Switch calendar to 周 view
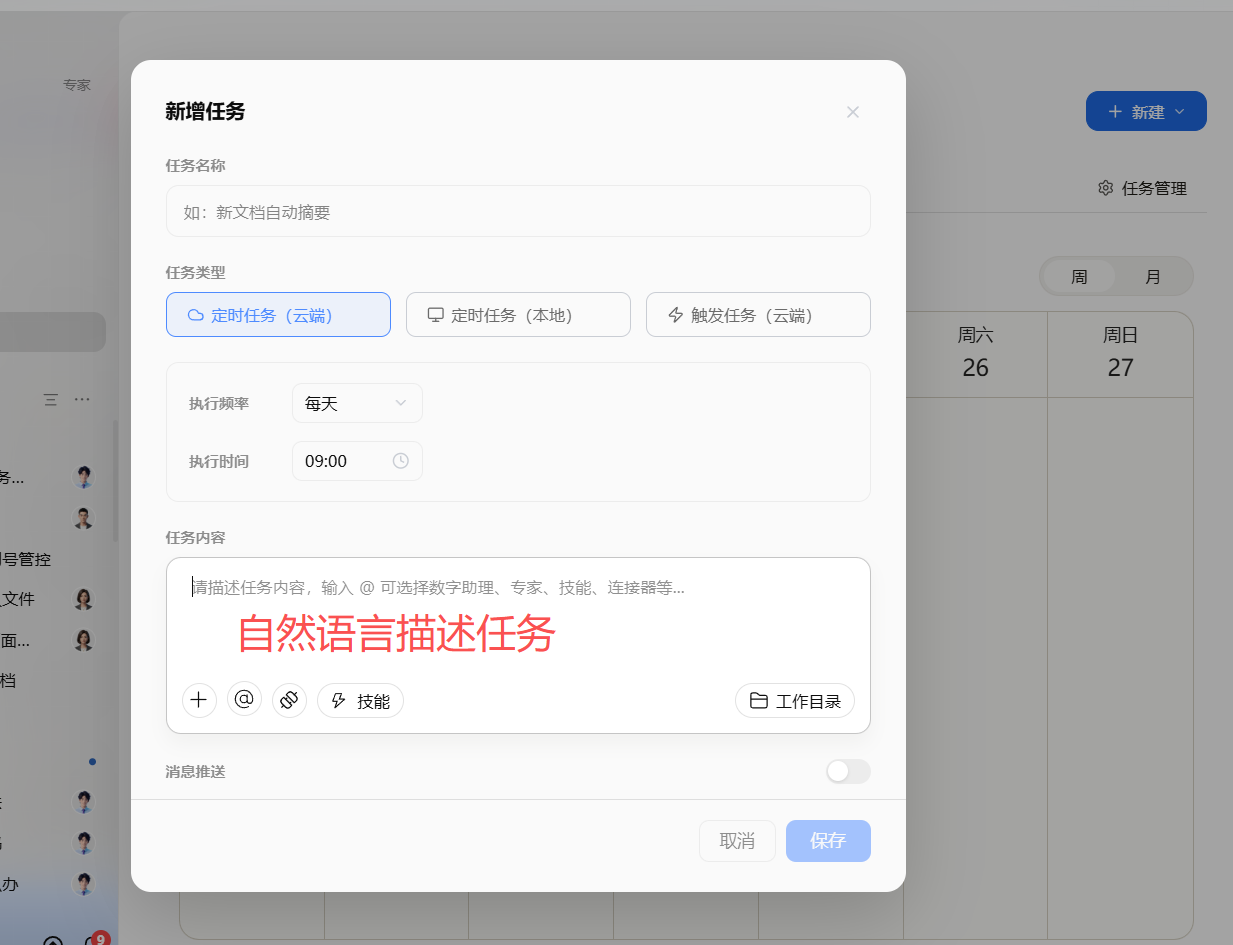Image resolution: width=1233 pixels, height=945 pixels. pyautogui.click(x=1079, y=277)
